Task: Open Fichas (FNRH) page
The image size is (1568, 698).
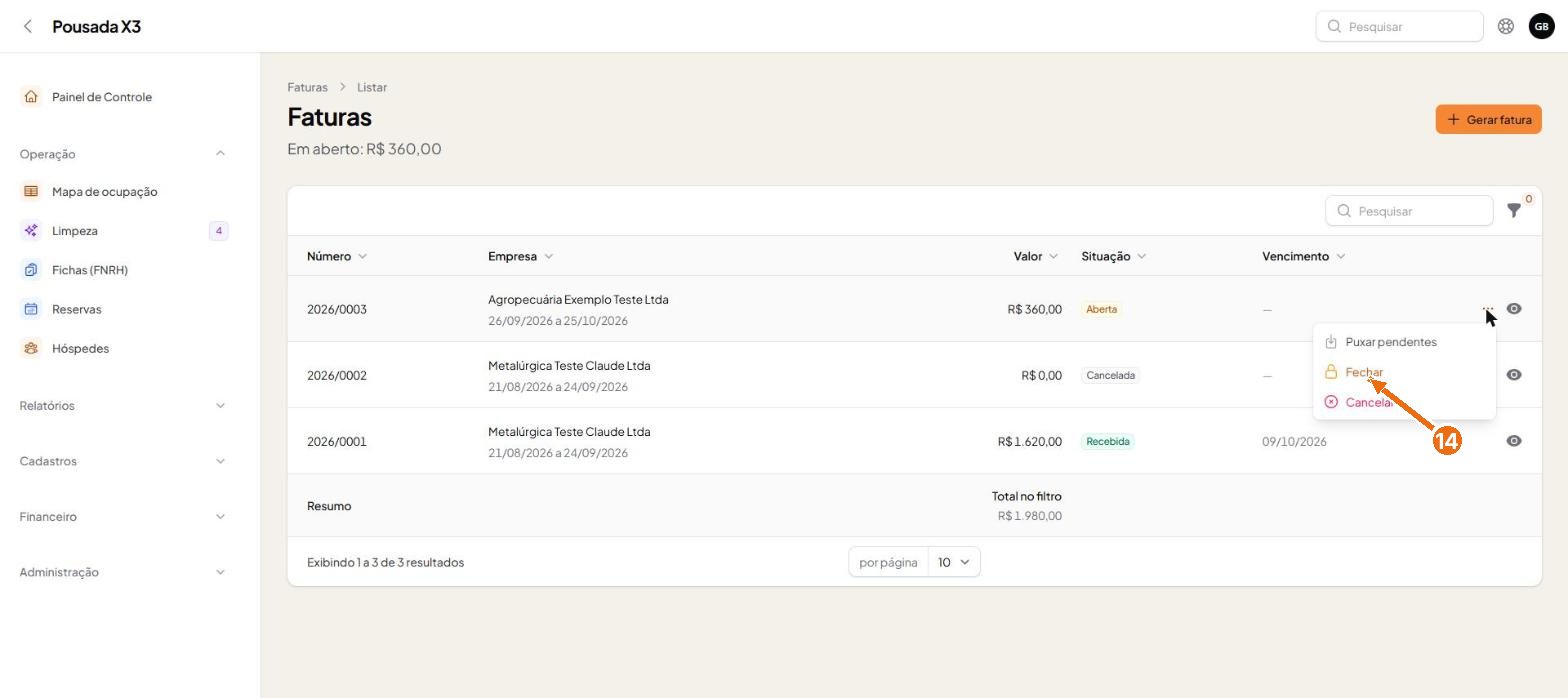Action: point(90,270)
